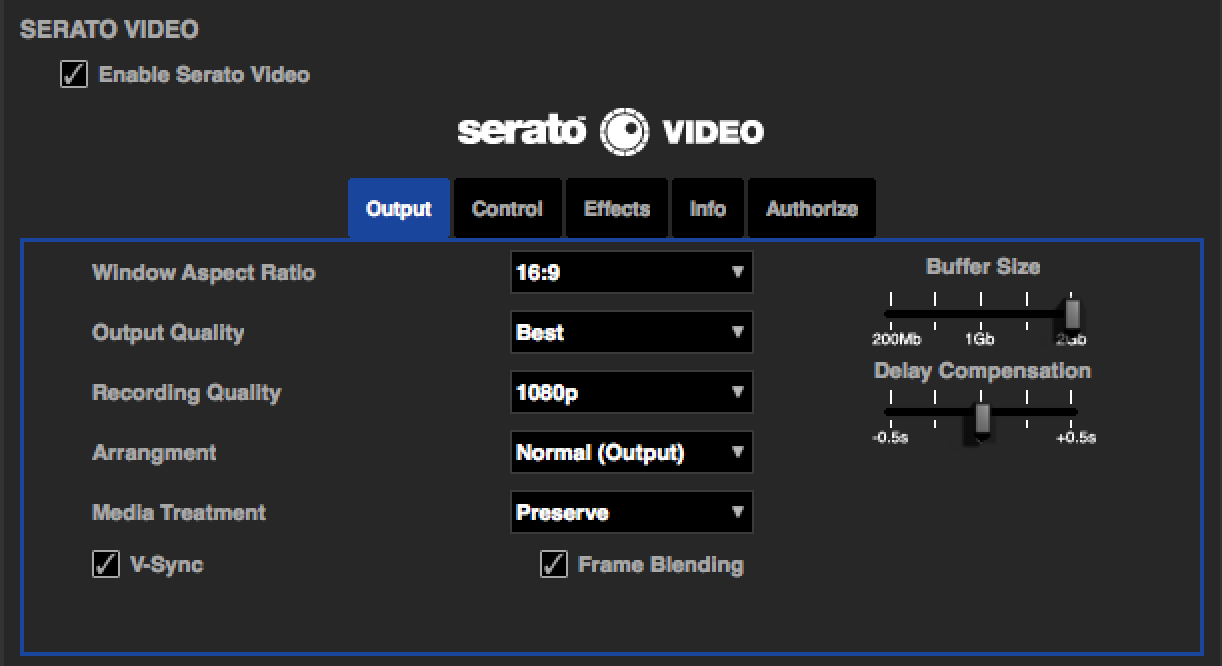The width and height of the screenshot is (1222, 666).
Task: Disable the Enable Serato Video checkbox
Action: 74,75
